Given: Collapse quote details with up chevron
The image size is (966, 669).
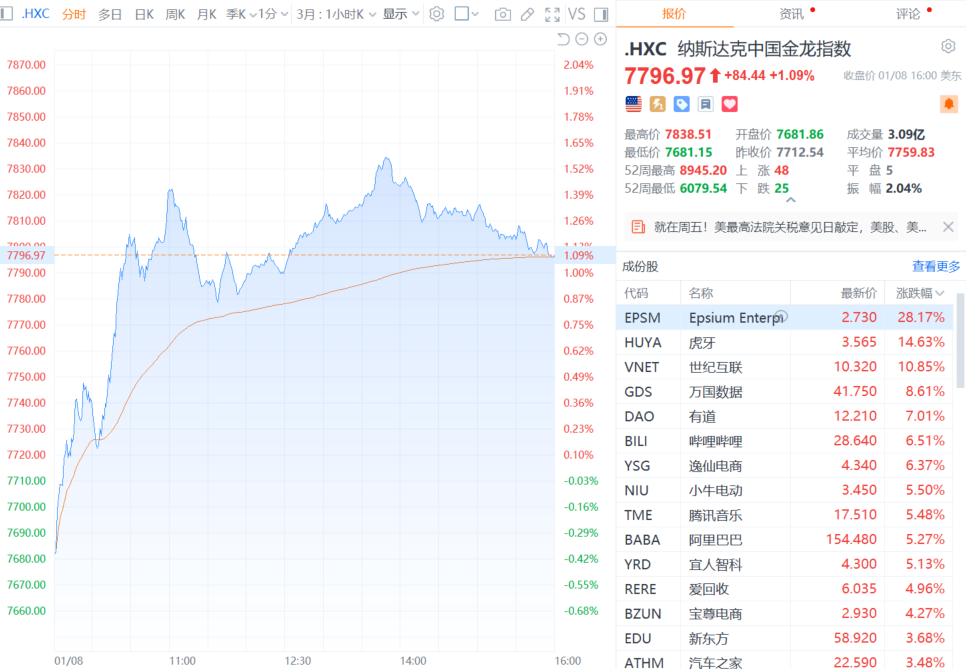Looking at the screenshot, I should coord(791,200).
